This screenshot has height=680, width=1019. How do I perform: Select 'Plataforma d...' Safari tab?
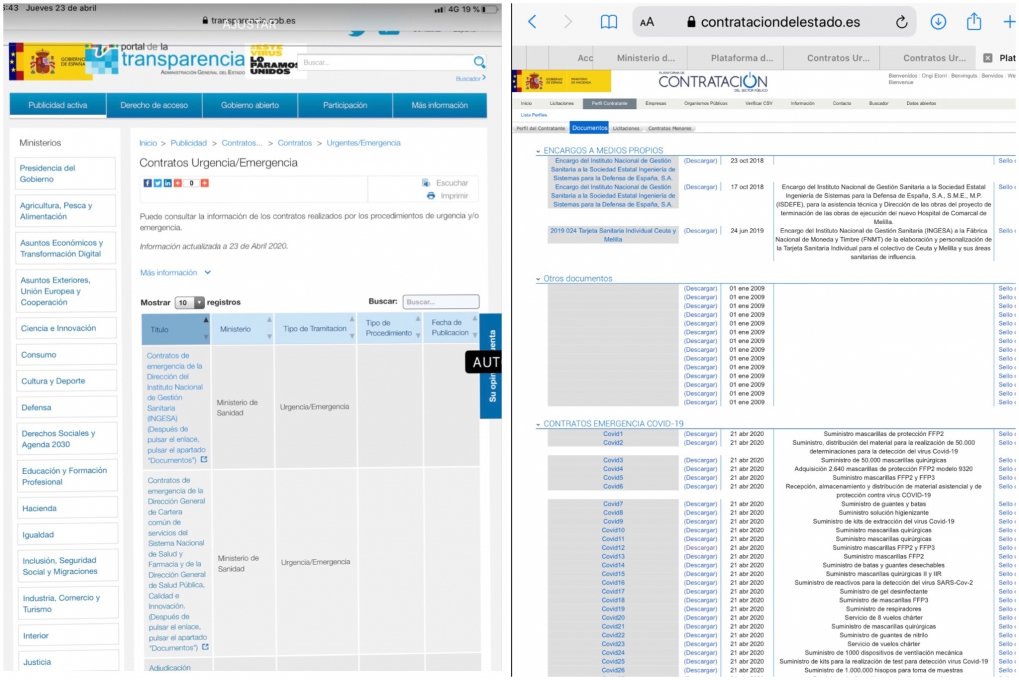pos(742,58)
